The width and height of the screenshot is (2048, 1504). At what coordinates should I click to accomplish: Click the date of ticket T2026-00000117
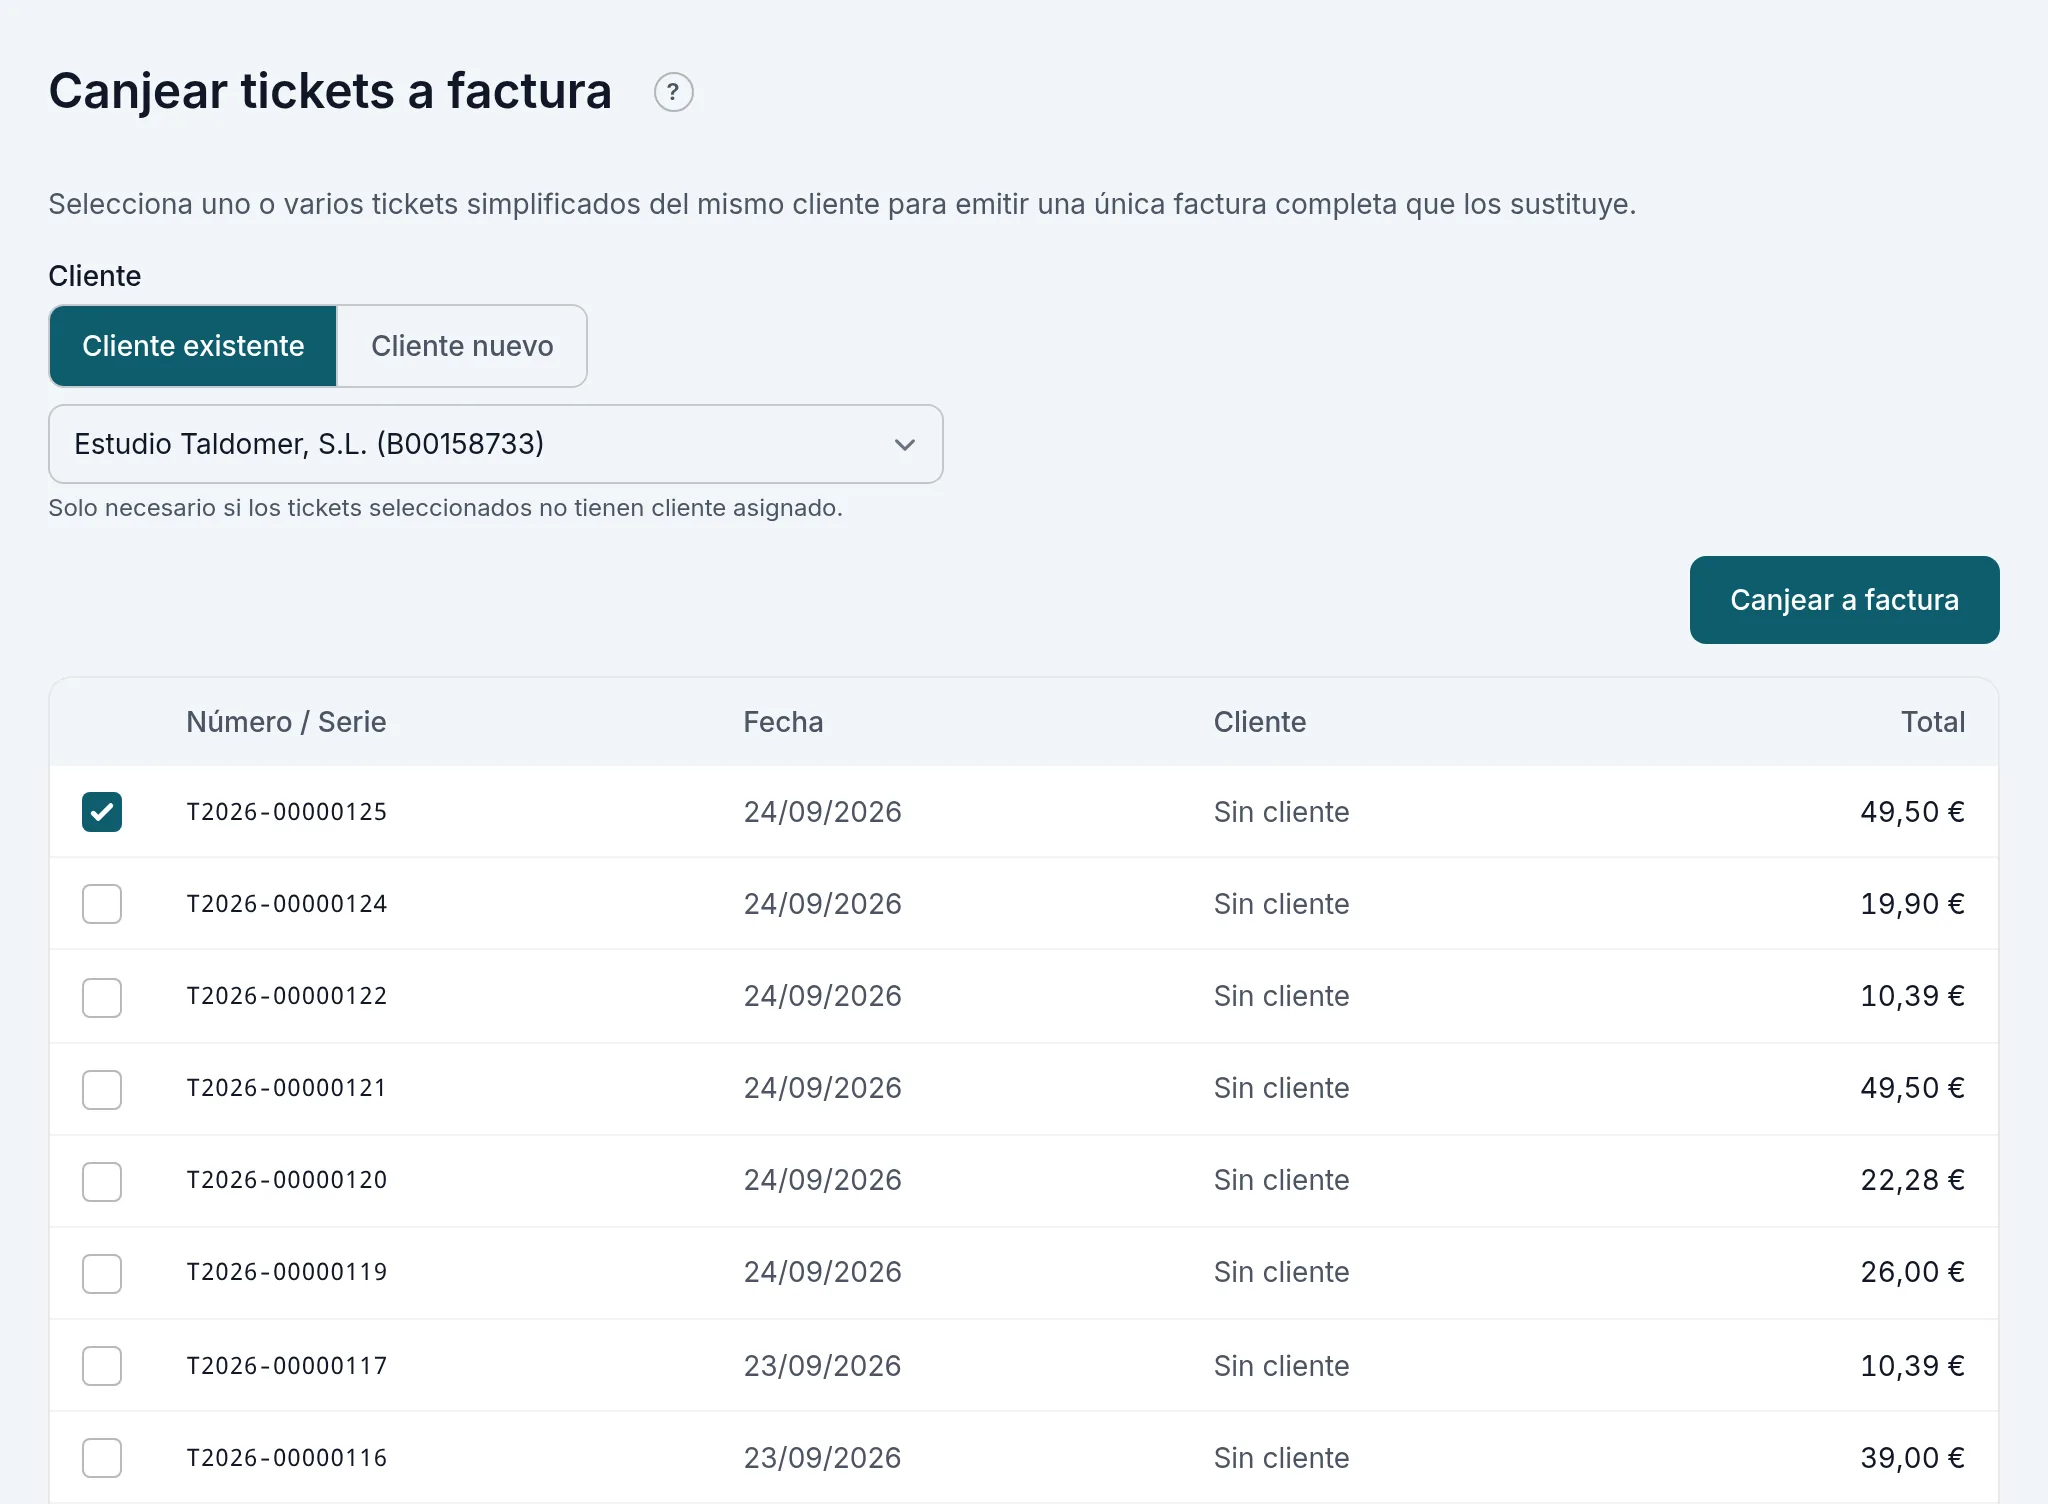[822, 1366]
